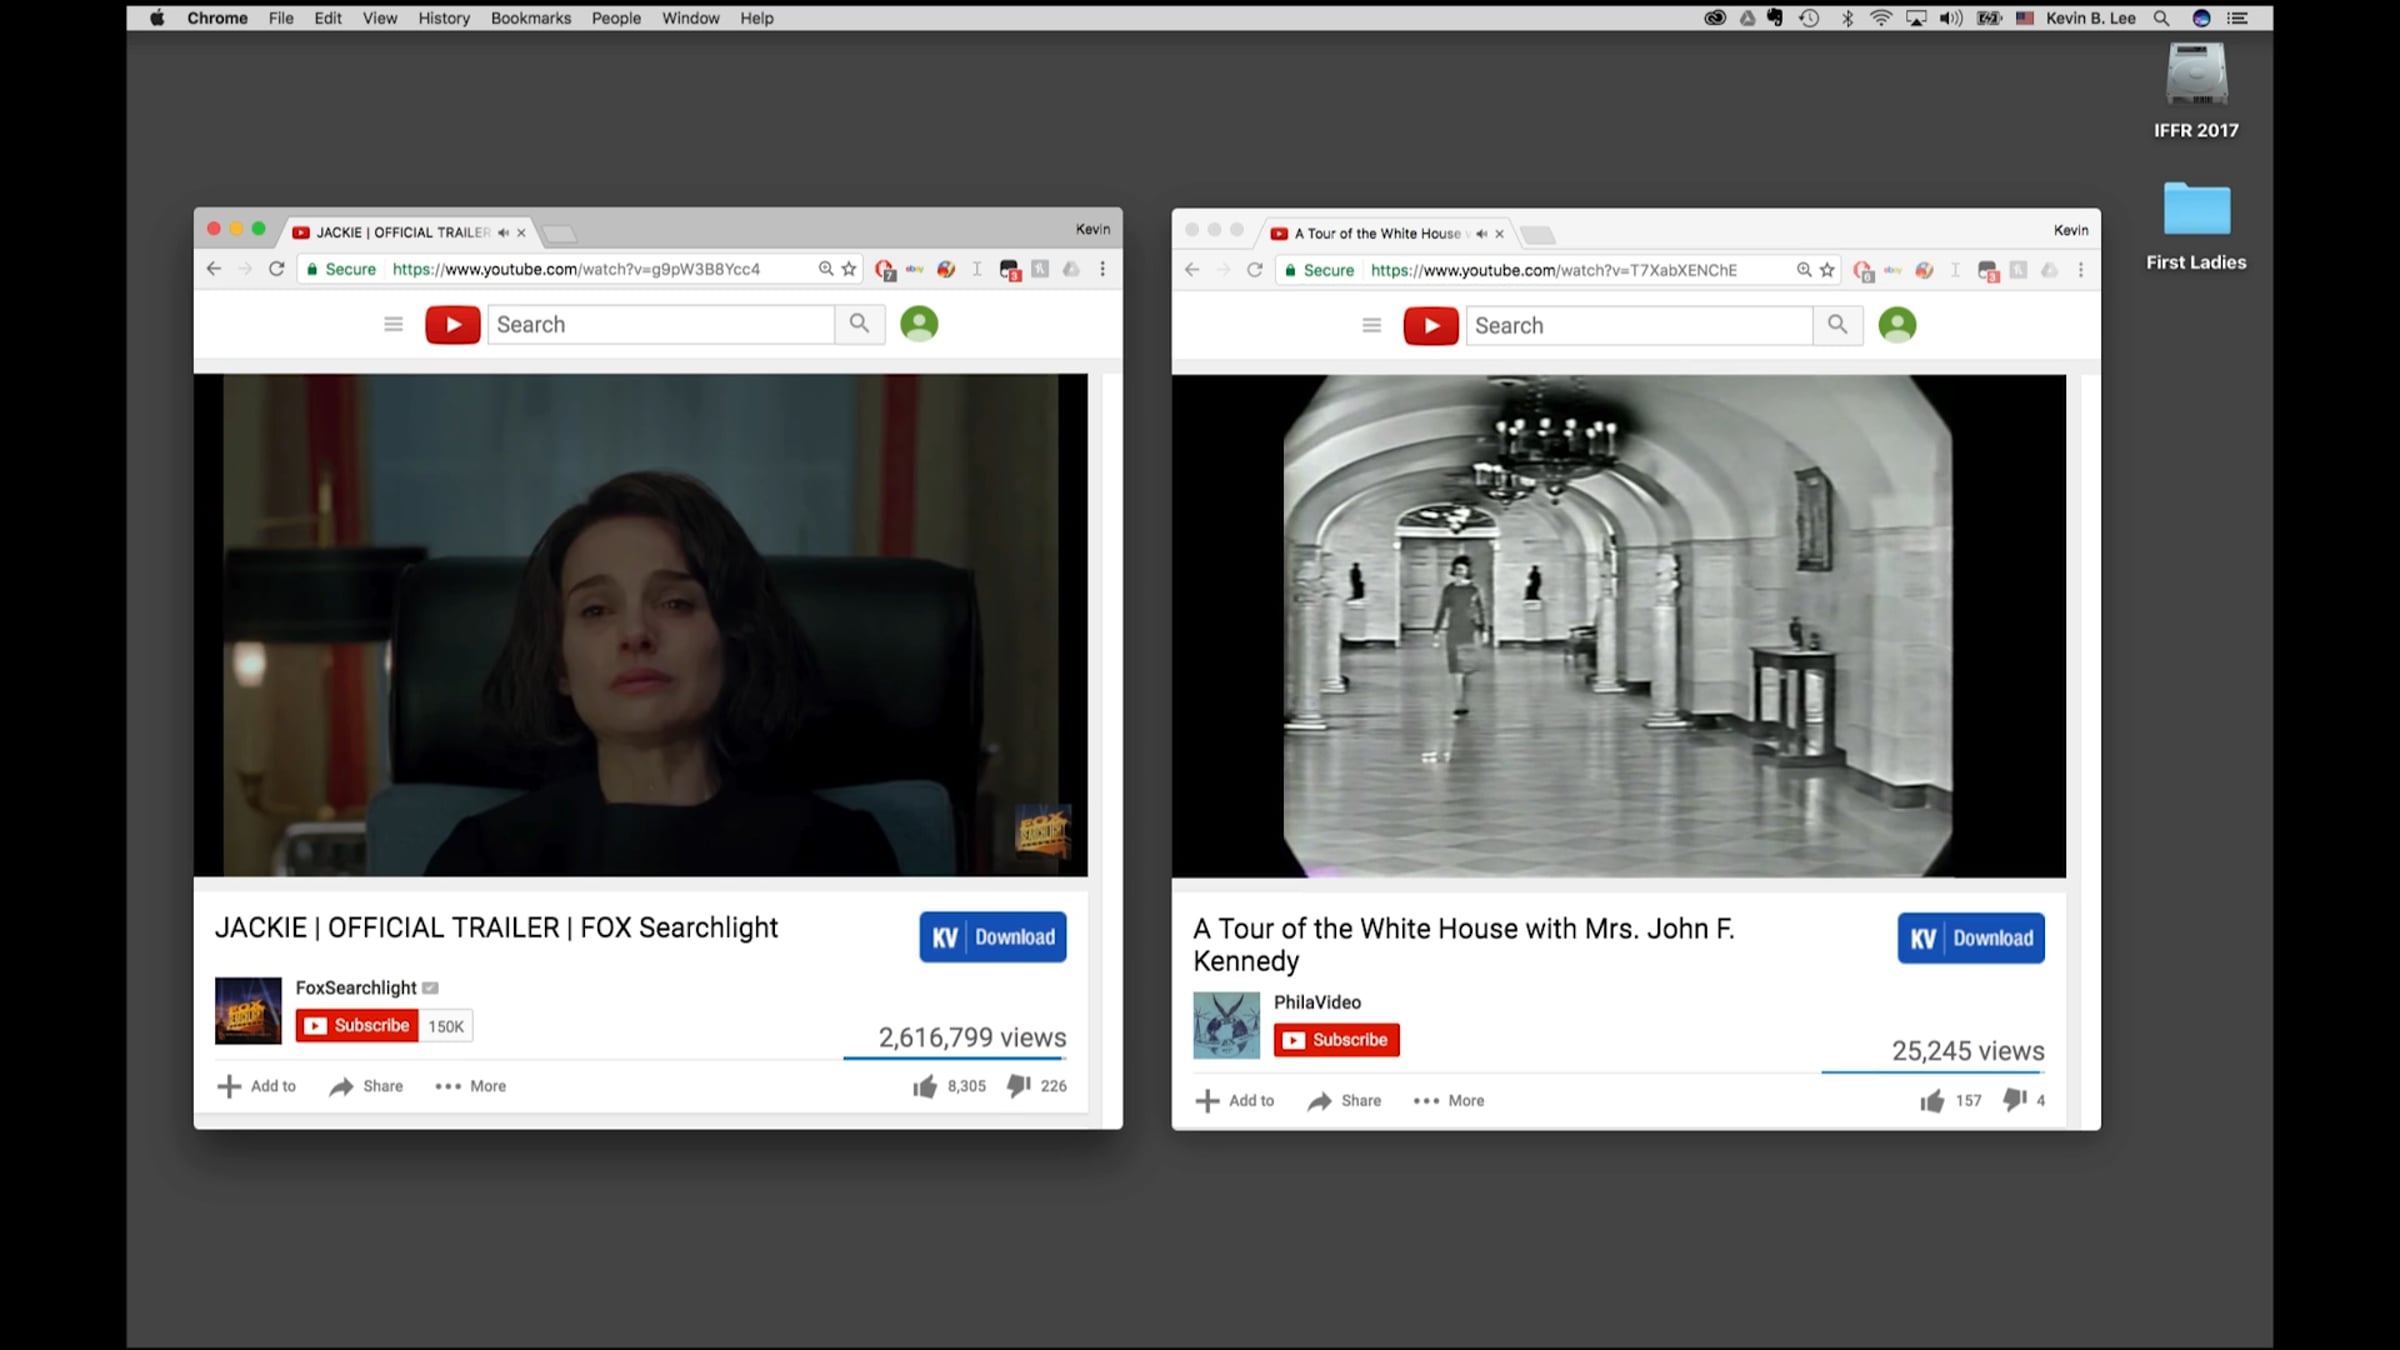Click the JACKIE trailer video player
Viewport: 2400px width, 1350px height.
(x=640, y=625)
